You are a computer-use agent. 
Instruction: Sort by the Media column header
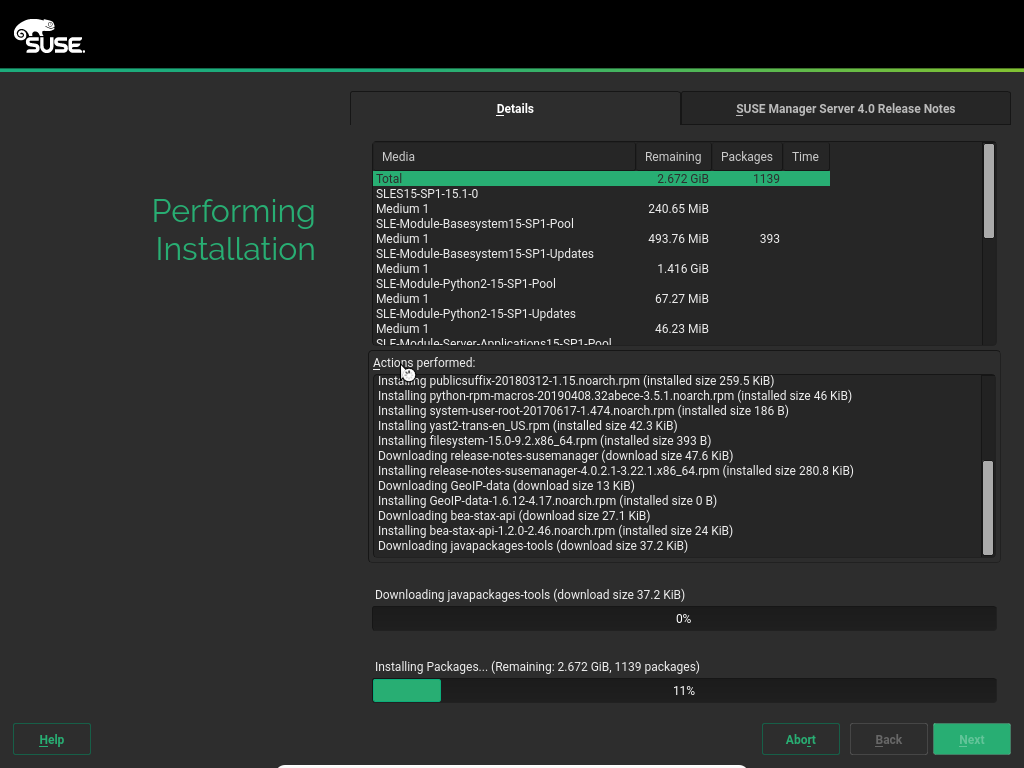point(504,157)
